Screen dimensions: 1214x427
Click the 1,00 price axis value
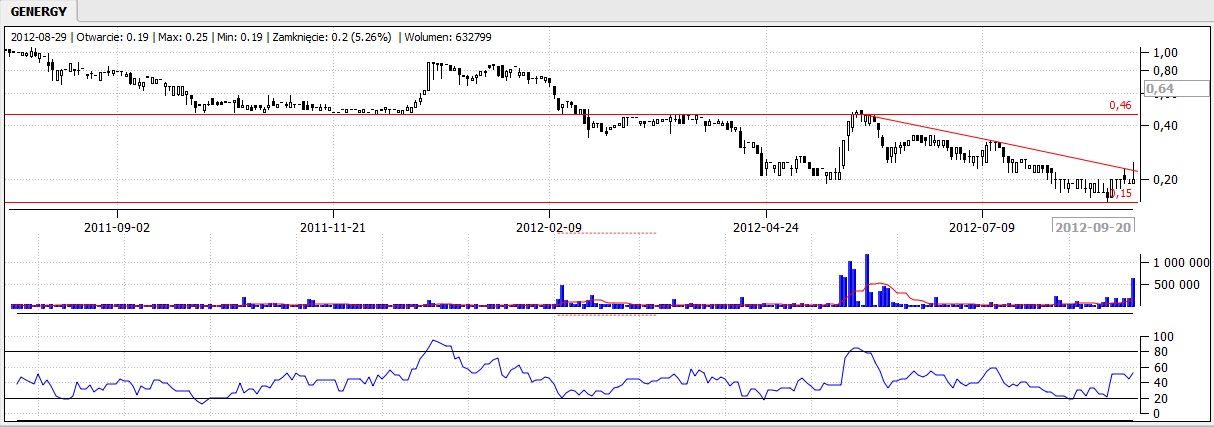coord(1166,52)
